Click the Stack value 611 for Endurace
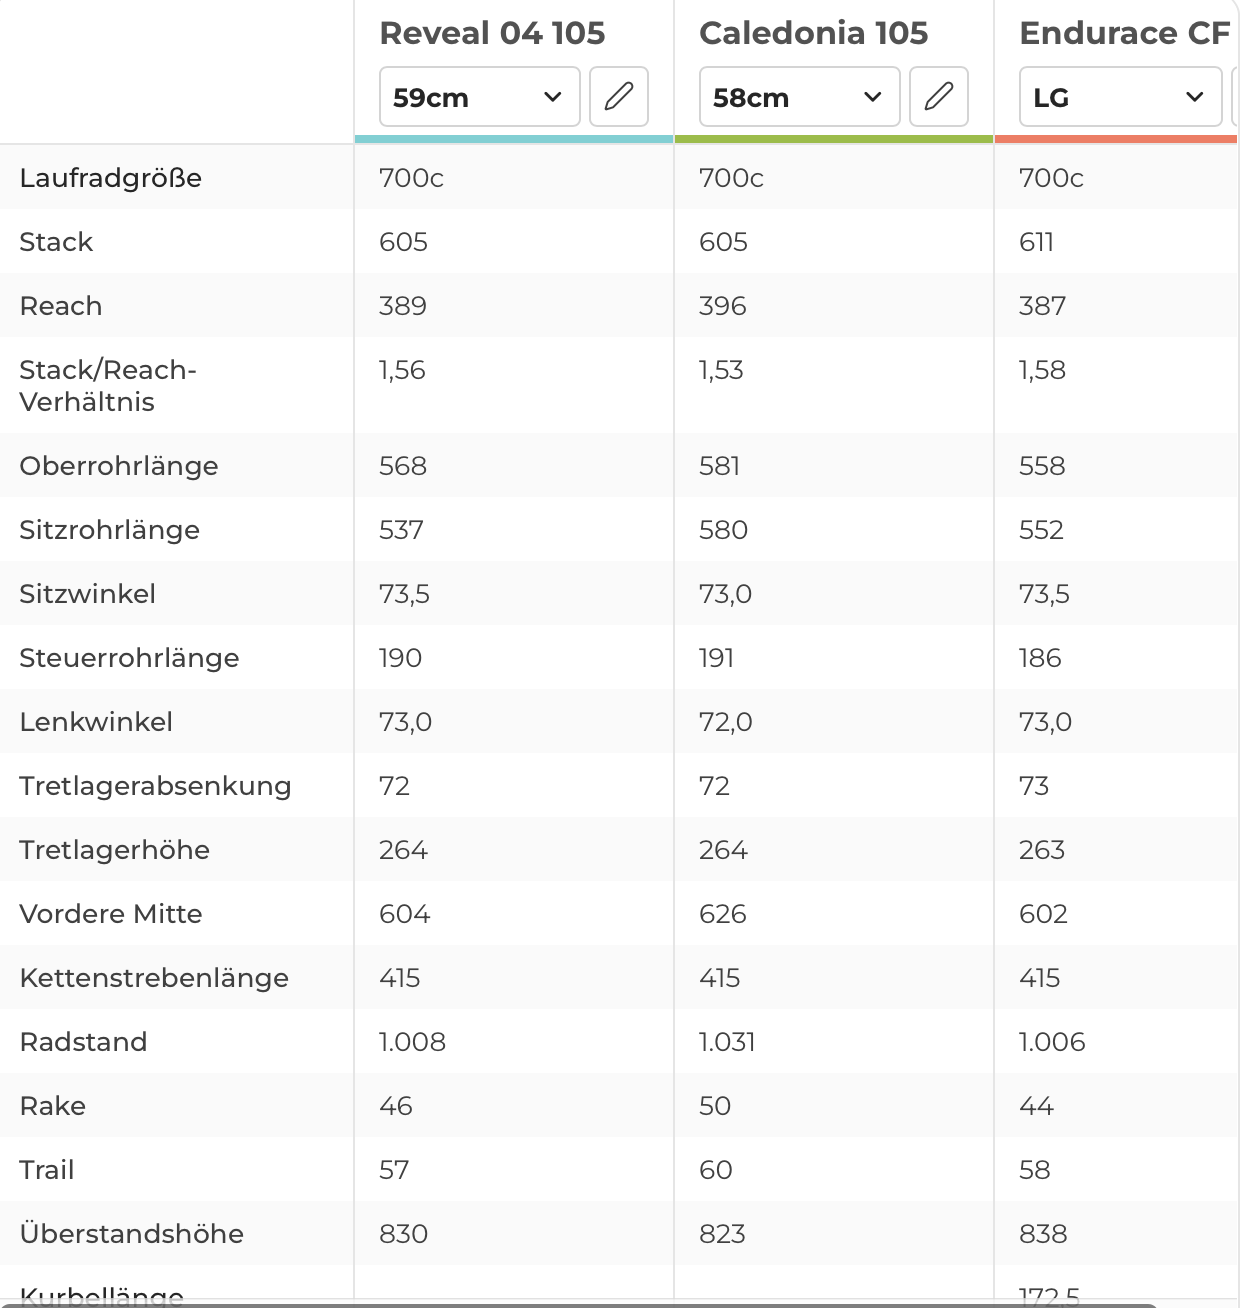The image size is (1240, 1308). pyautogui.click(x=1036, y=242)
